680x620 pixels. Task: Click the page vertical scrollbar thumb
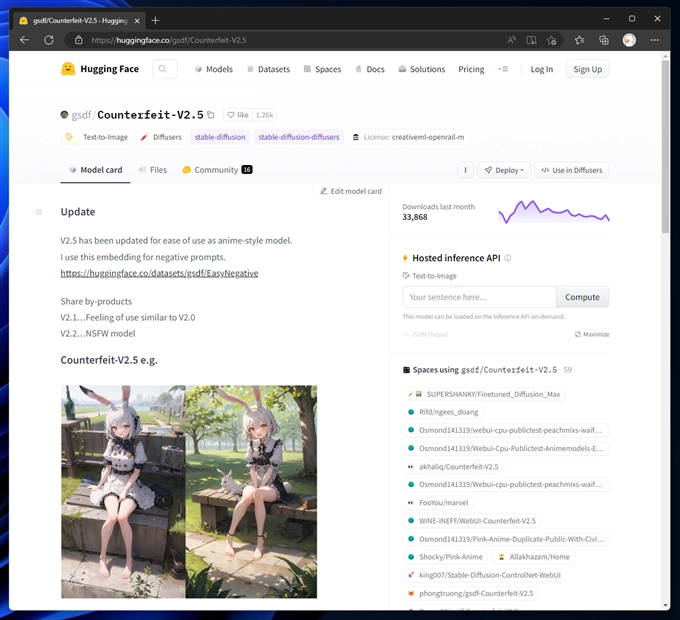coord(665,147)
